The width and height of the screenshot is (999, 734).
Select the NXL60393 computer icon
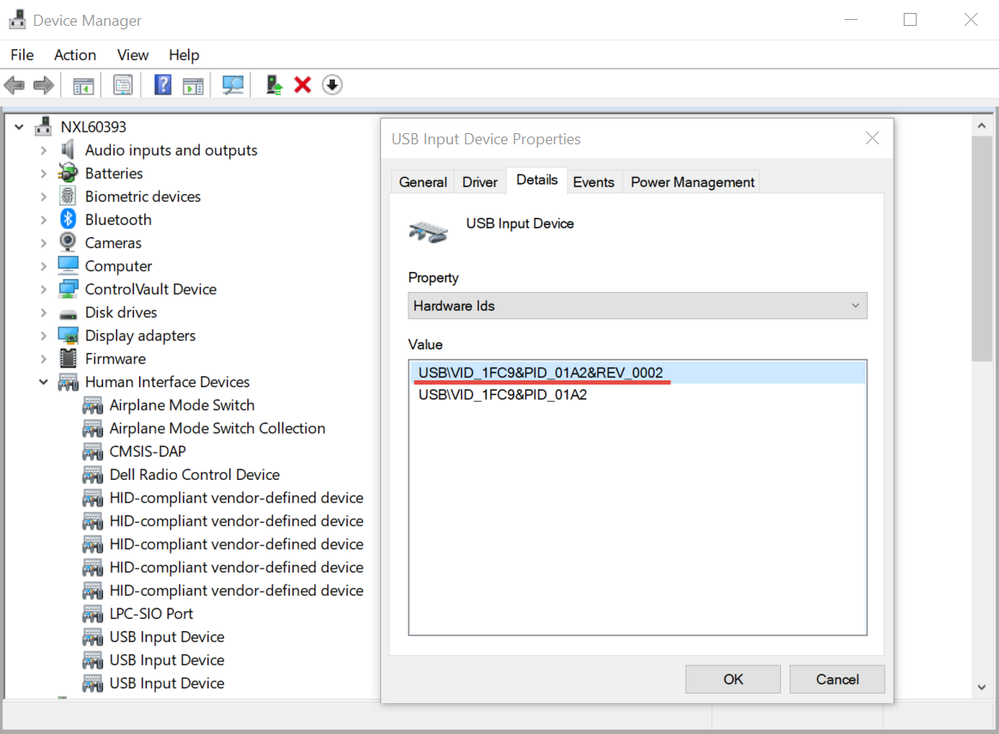43,126
